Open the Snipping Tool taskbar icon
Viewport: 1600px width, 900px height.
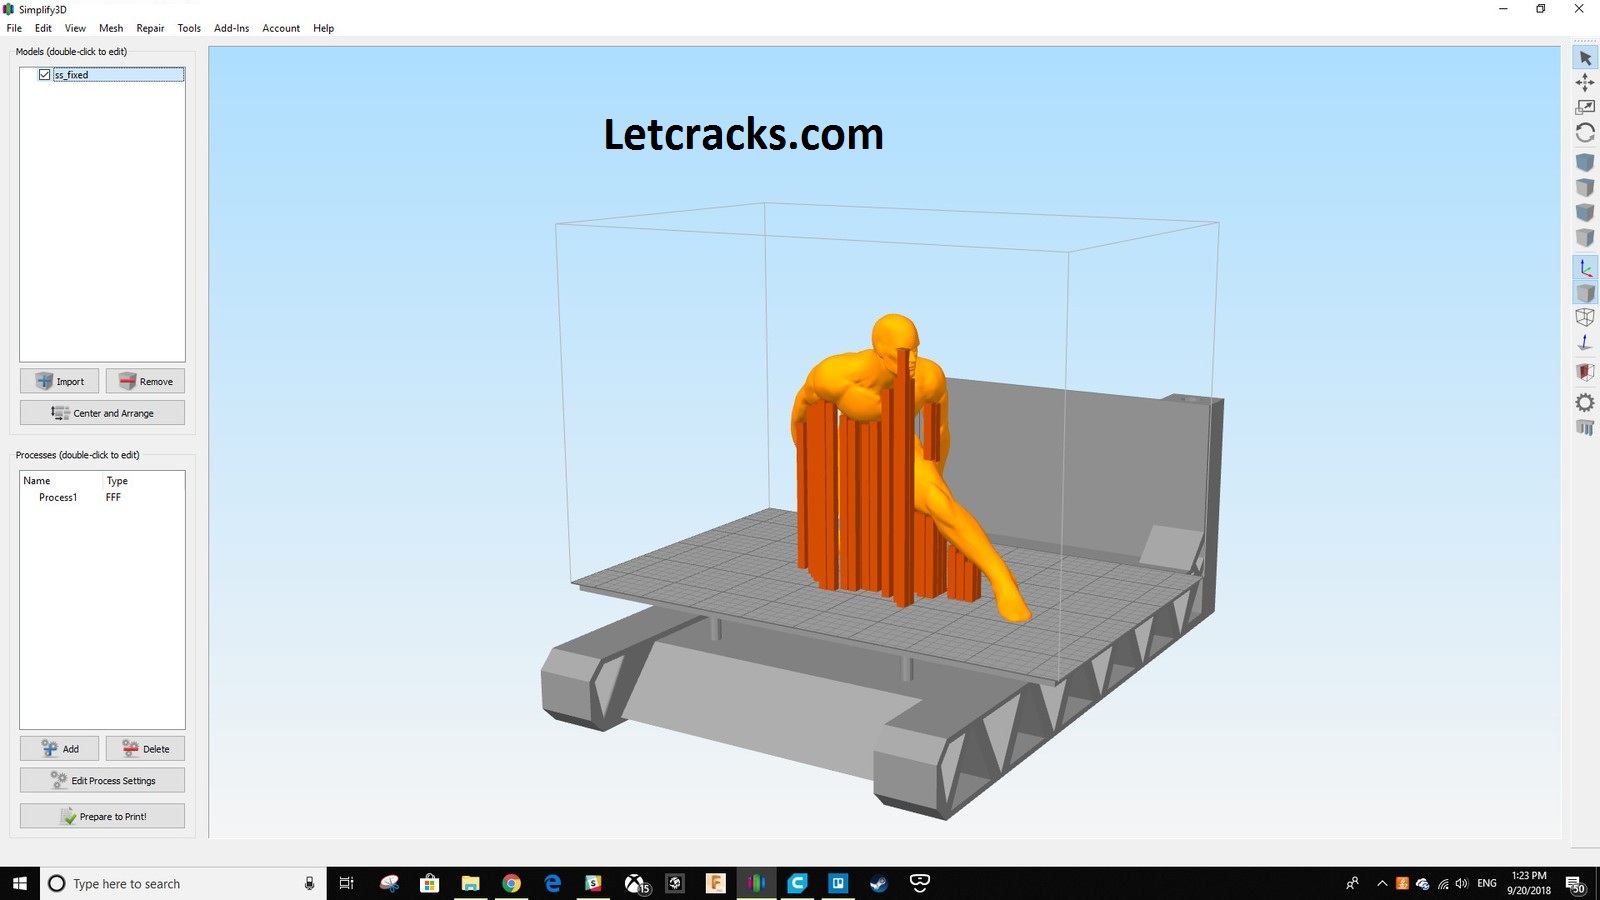(x=389, y=883)
